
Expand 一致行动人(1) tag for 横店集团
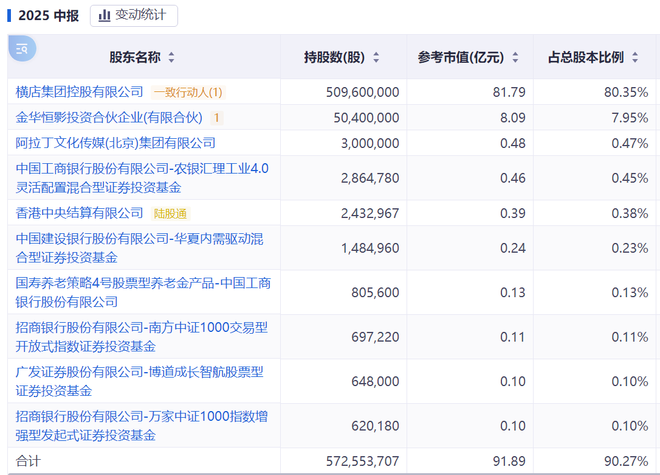(x=188, y=92)
